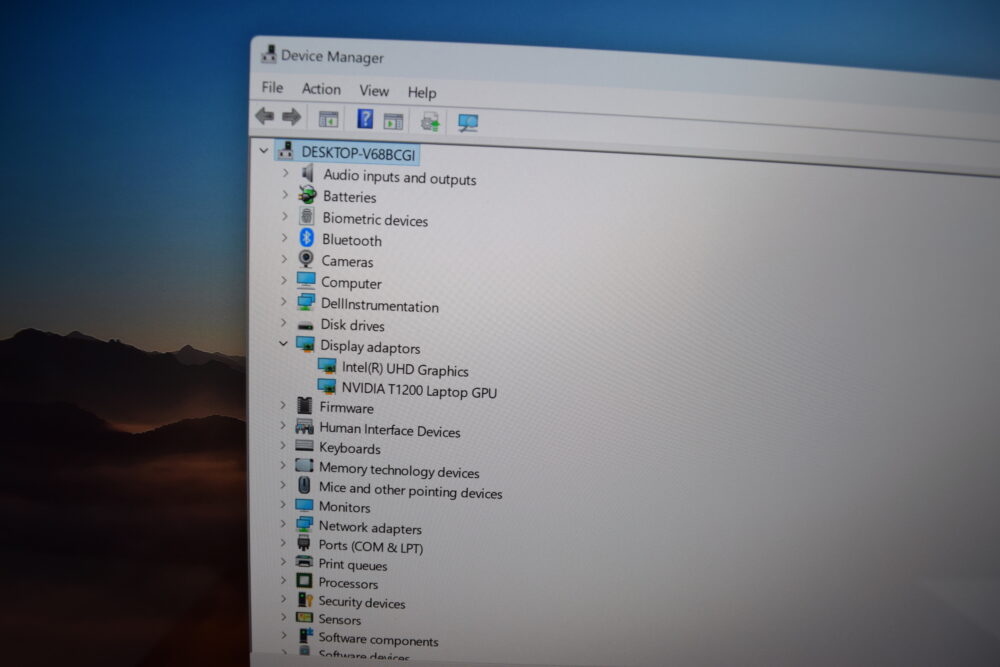
Task: Expand Memory technology devices category
Action: (x=283, y=465)
